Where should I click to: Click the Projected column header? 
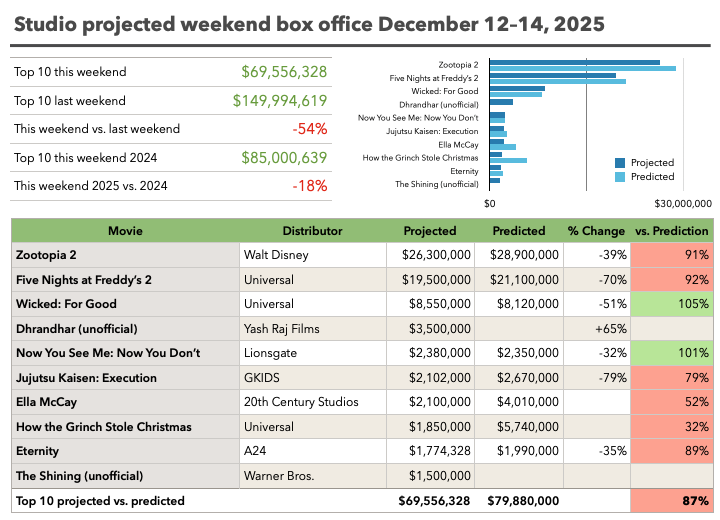pos(429,231)
